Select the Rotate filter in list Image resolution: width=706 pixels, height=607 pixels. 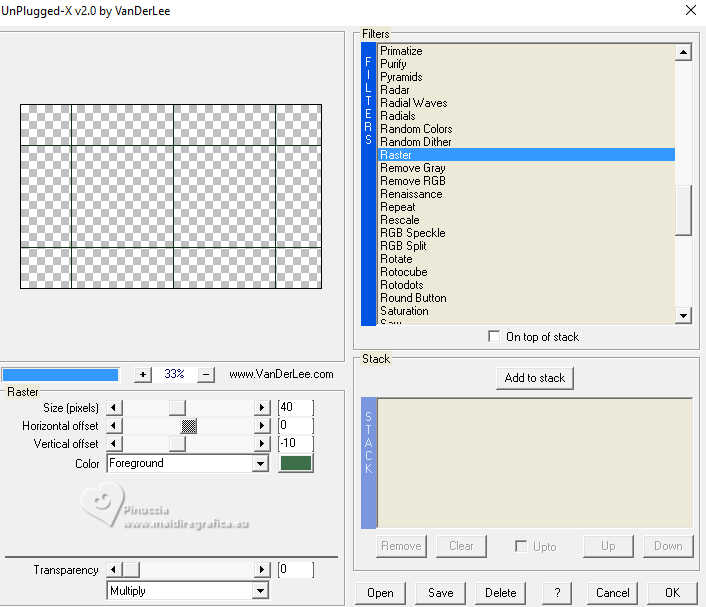click(x=396, y=259)
